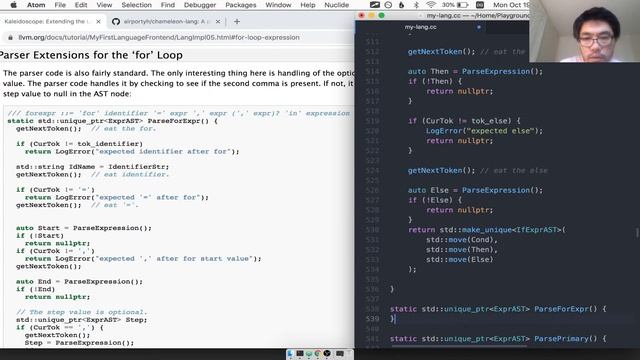Open the Packages menu
This screenshot has width=640, height=360.
[x=240, y=5]
